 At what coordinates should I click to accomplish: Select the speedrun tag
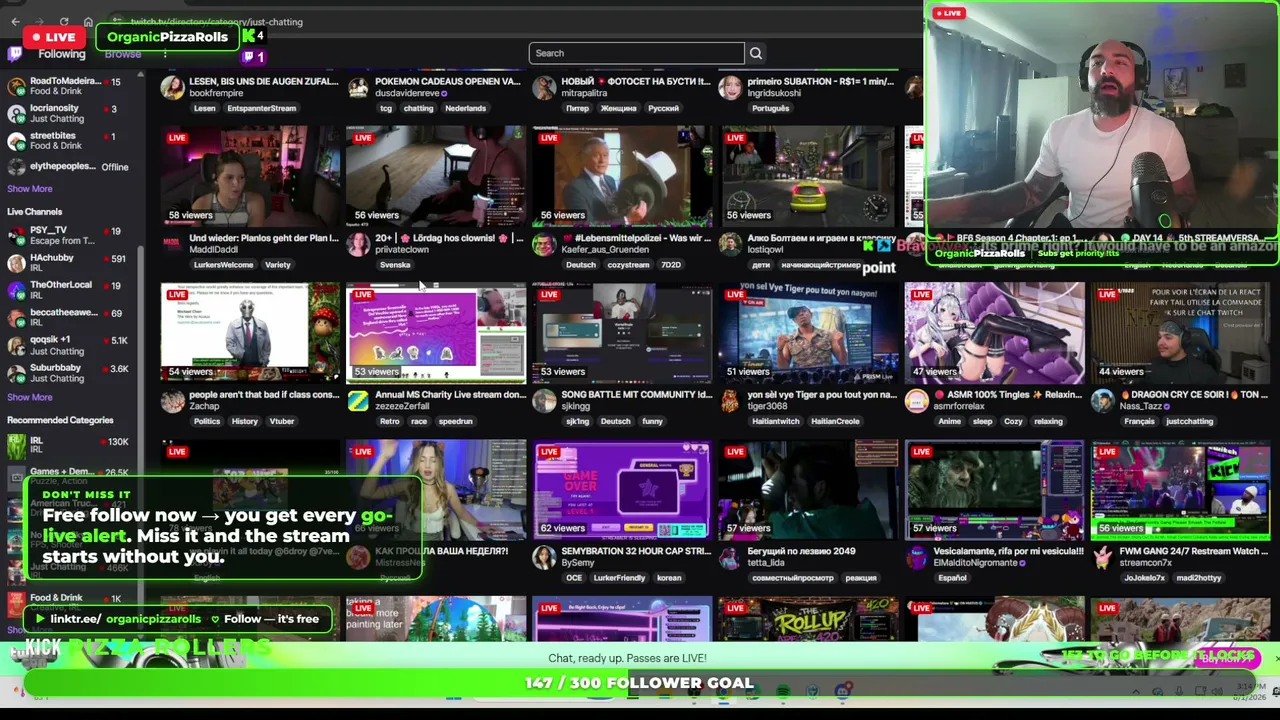coord(455,421)
